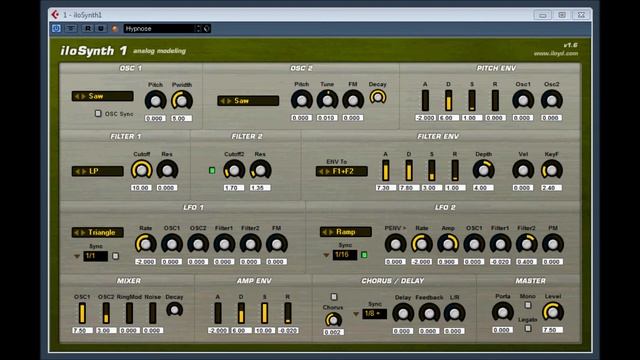Open the Delay Sync triangle menu
Screen dimensions: 640x360
pos(356,314)
